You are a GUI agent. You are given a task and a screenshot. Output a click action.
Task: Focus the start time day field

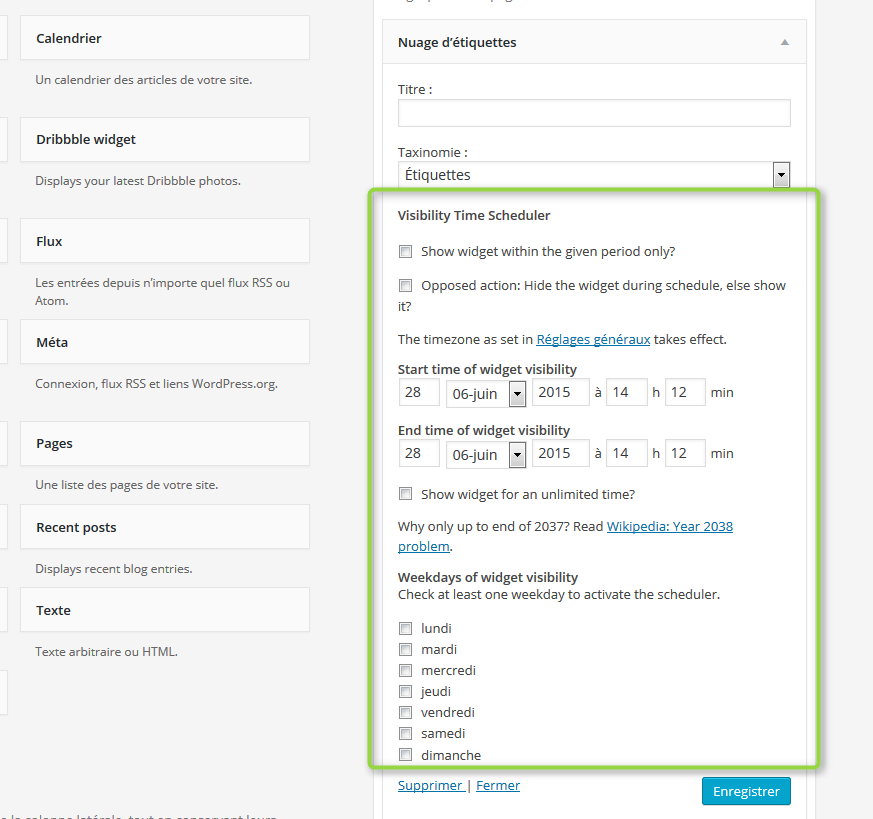(x=419, y=393)
